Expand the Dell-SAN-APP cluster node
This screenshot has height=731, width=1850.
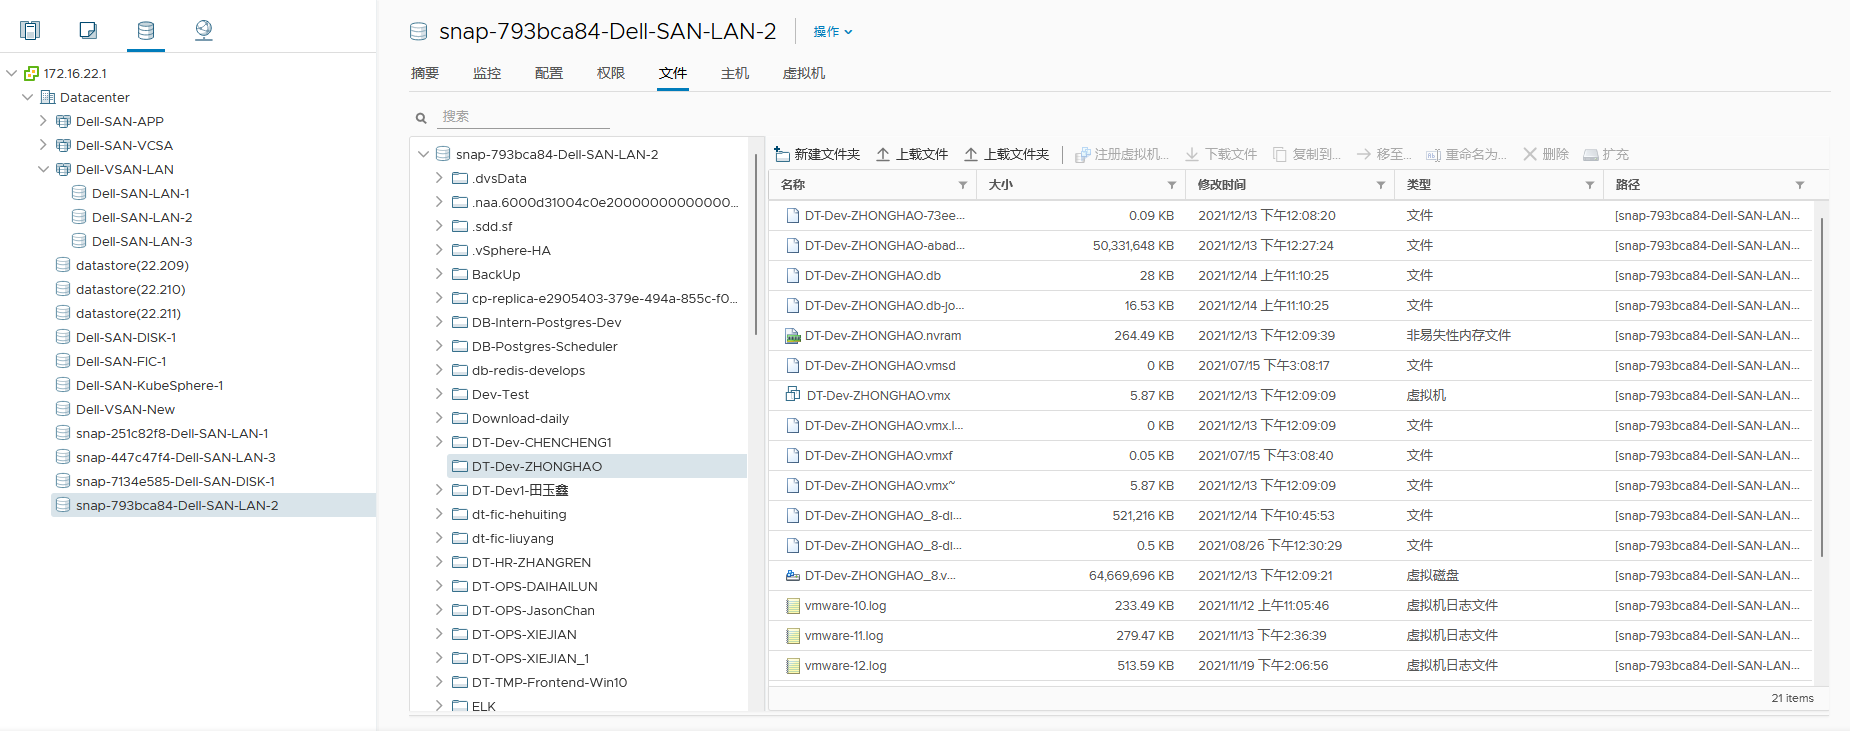(43, 121)
